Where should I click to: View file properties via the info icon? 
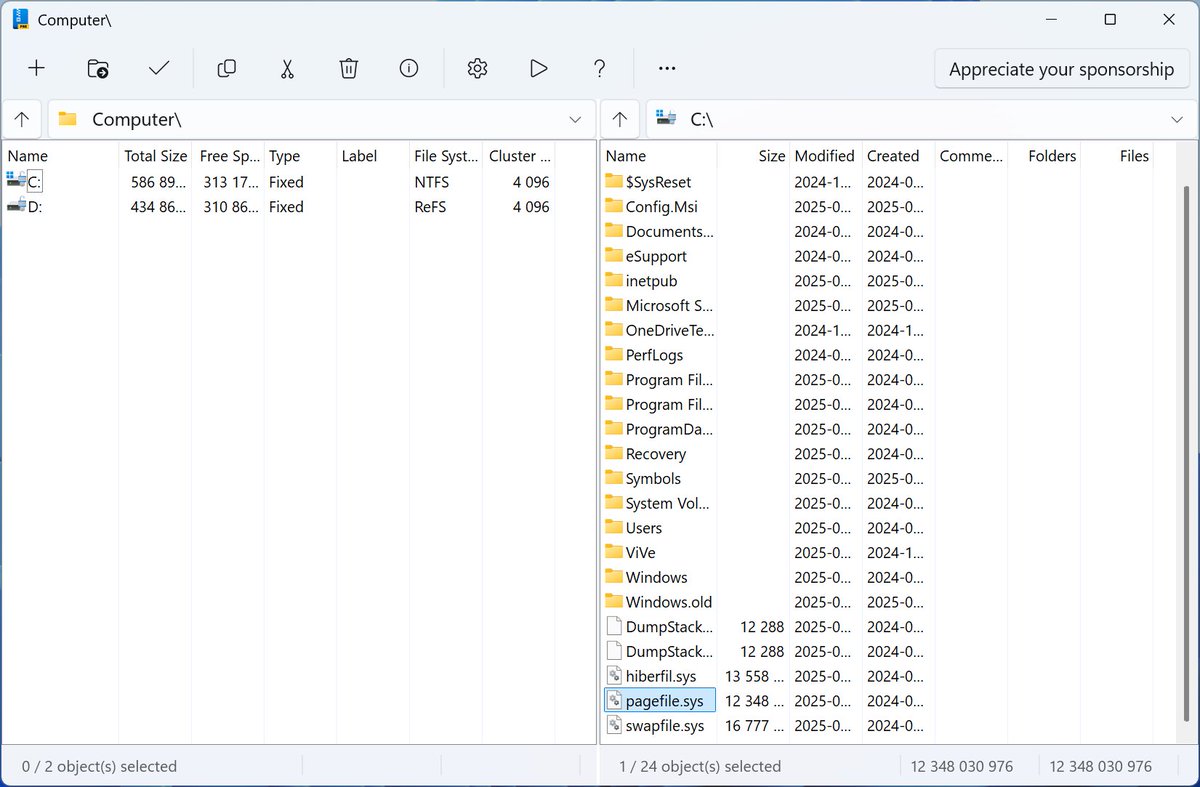point(408,68)
